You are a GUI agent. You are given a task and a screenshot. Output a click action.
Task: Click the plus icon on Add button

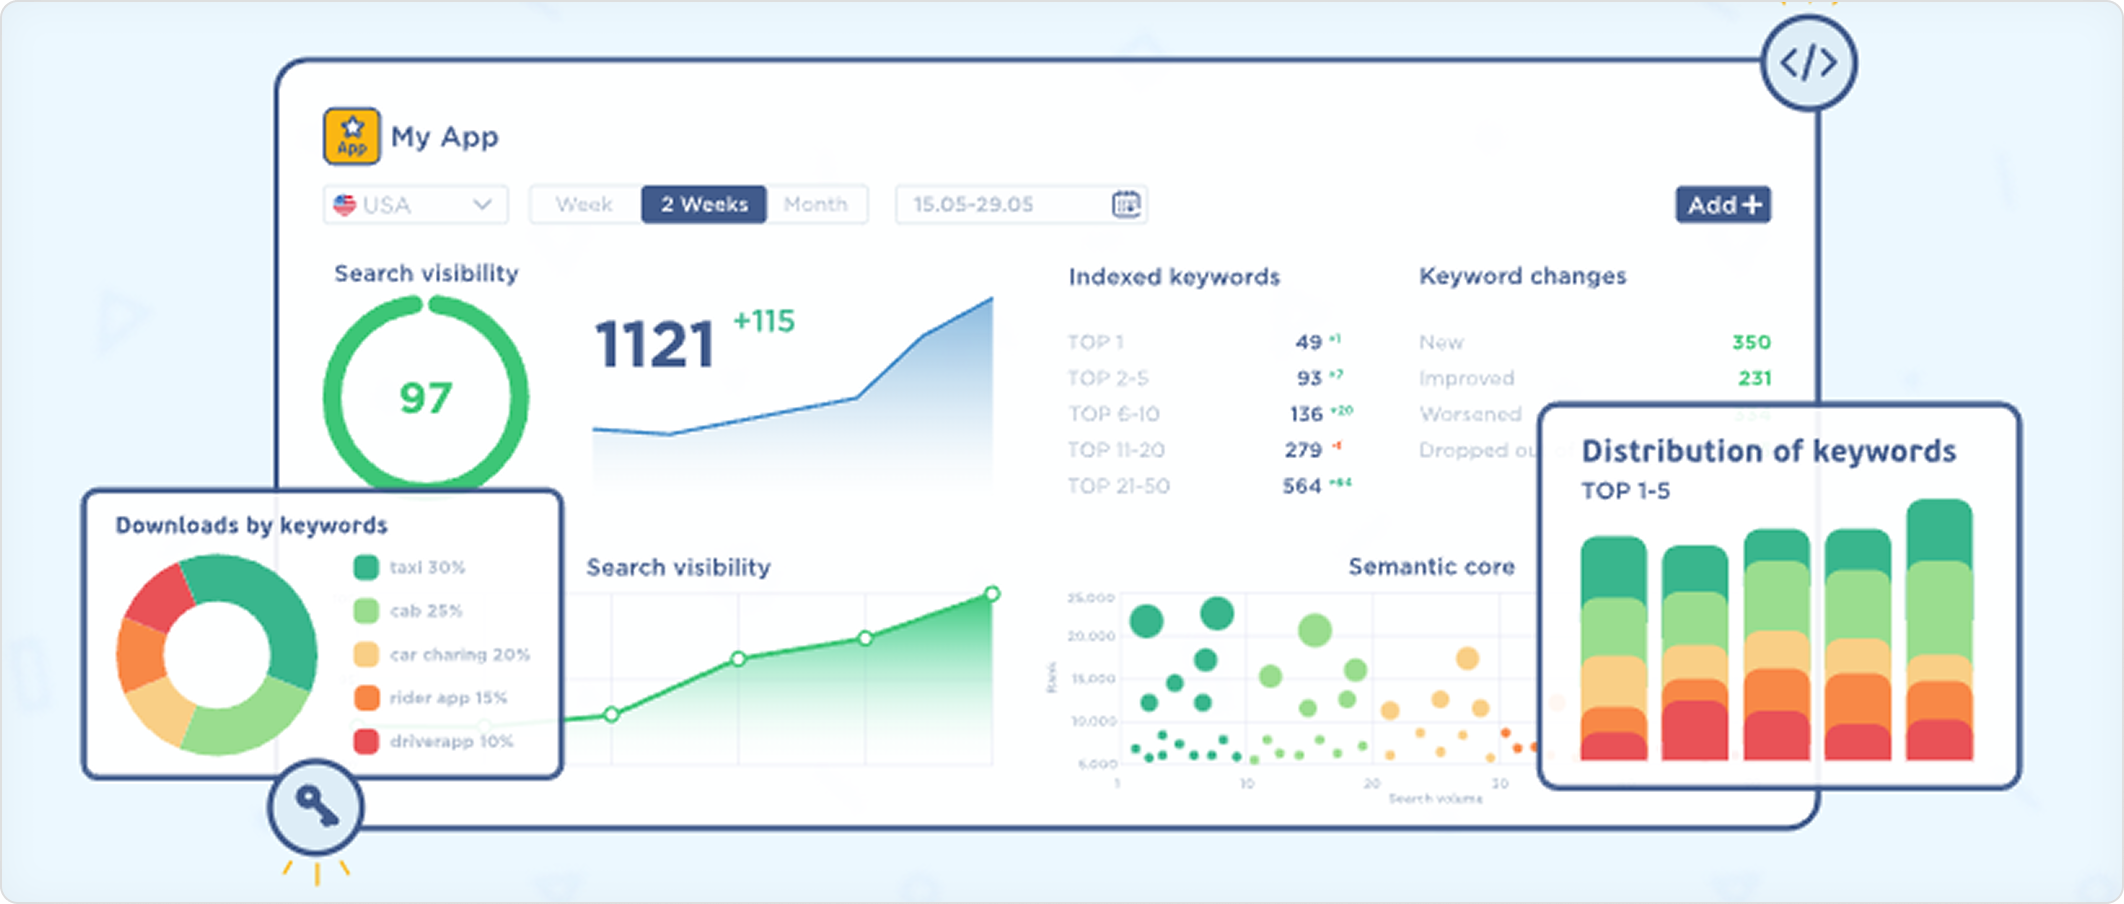tap(1751, 205)
